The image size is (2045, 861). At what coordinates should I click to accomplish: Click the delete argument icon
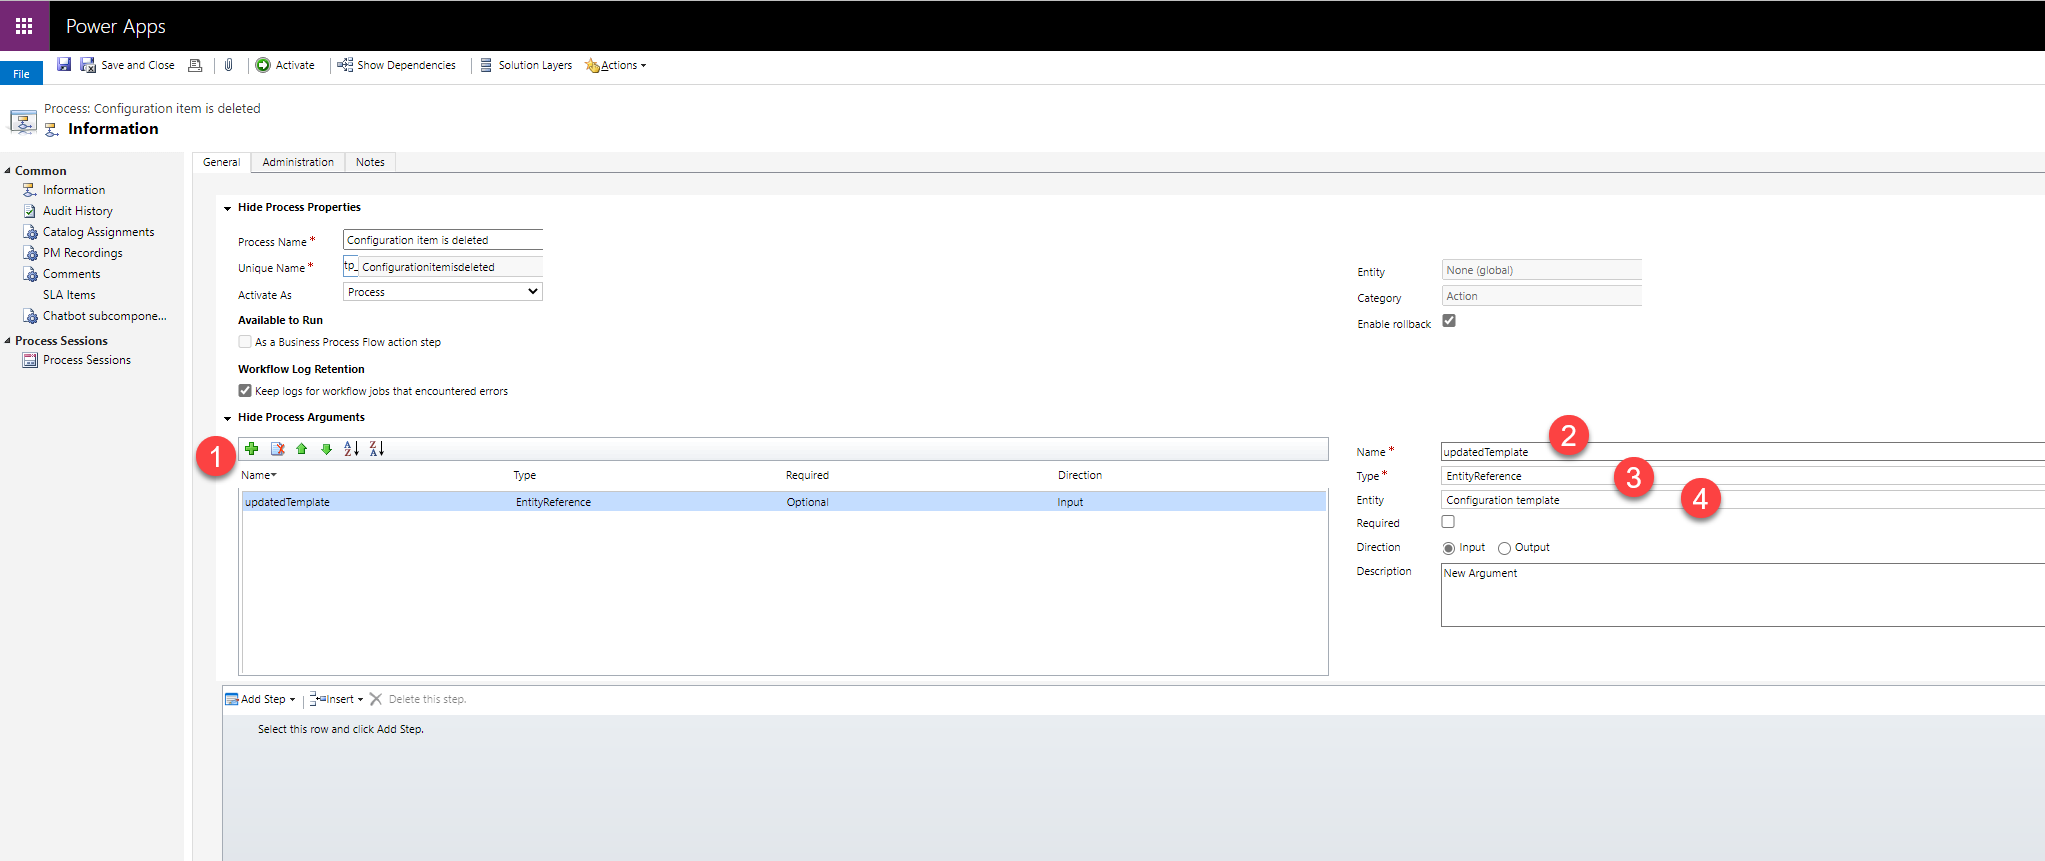278,449
